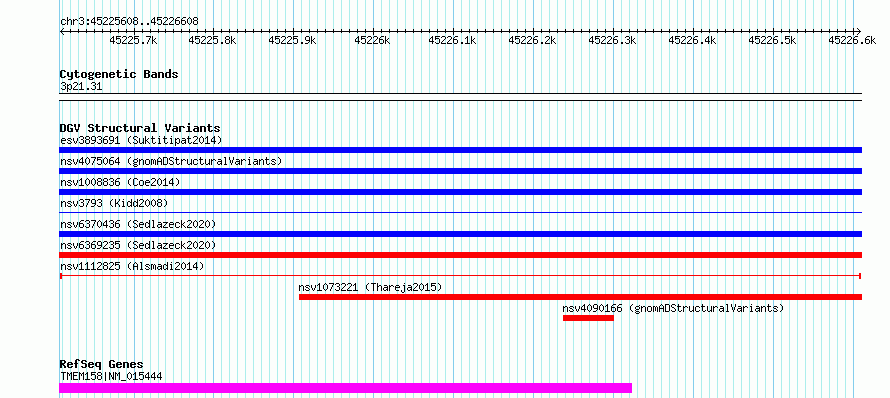Image resolution: width=890 pixels, height=398 pixels.
Task: Click the nsv4090166 (gnomADStructuralVariants) label
Action: coord(673,308)
